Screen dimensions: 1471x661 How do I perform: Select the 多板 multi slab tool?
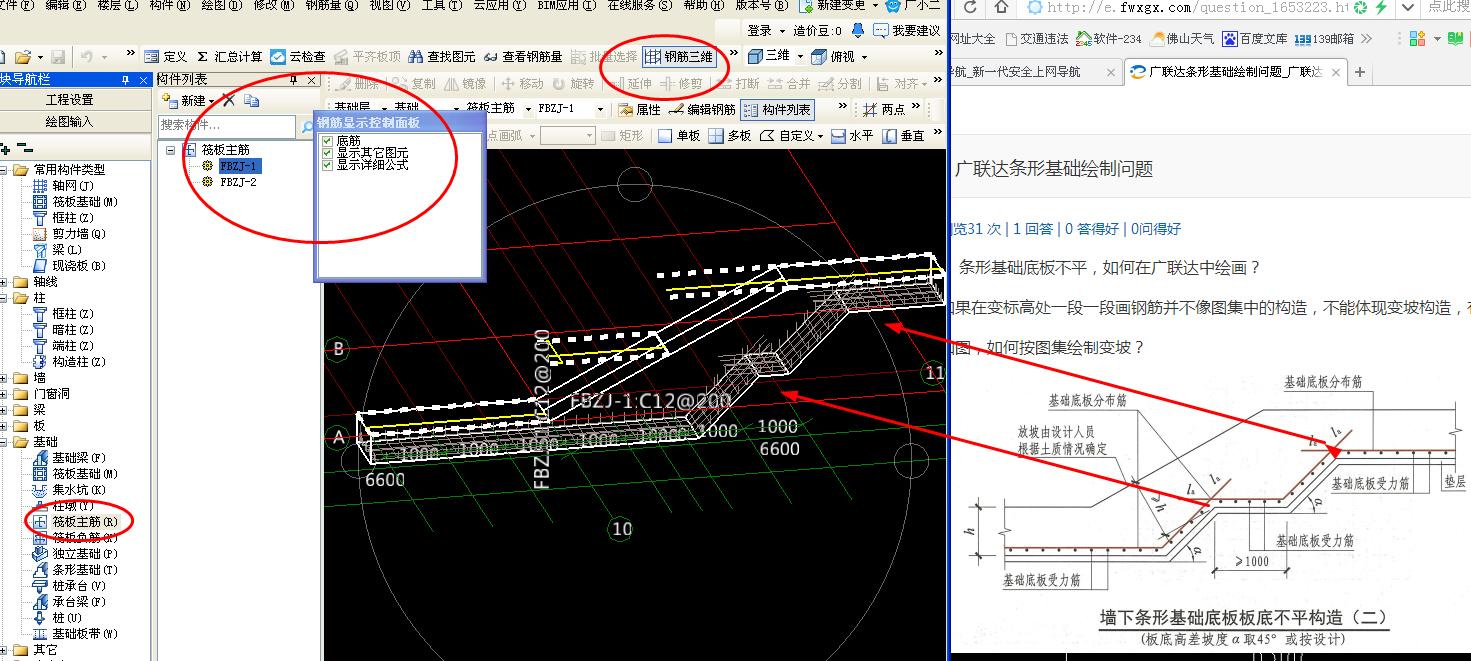pos(729,136)
